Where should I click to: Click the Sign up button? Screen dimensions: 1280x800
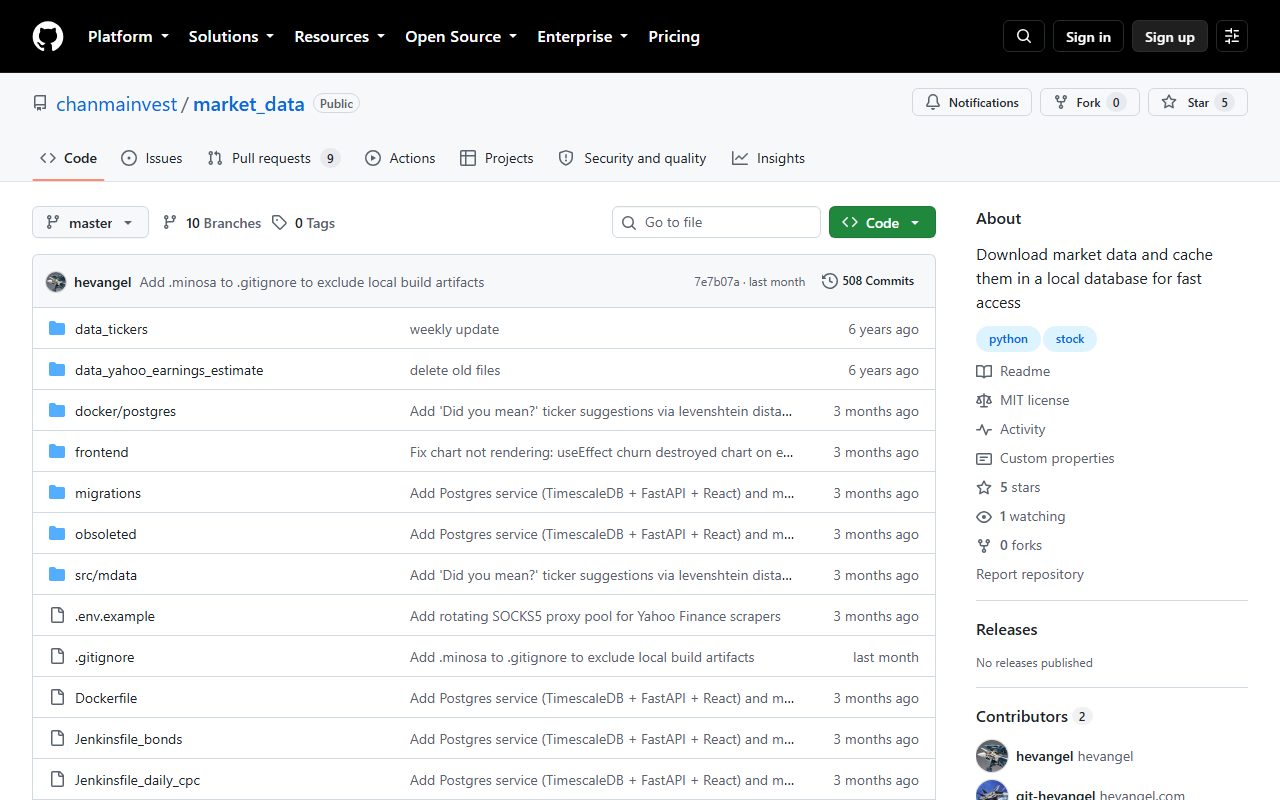1170,37
